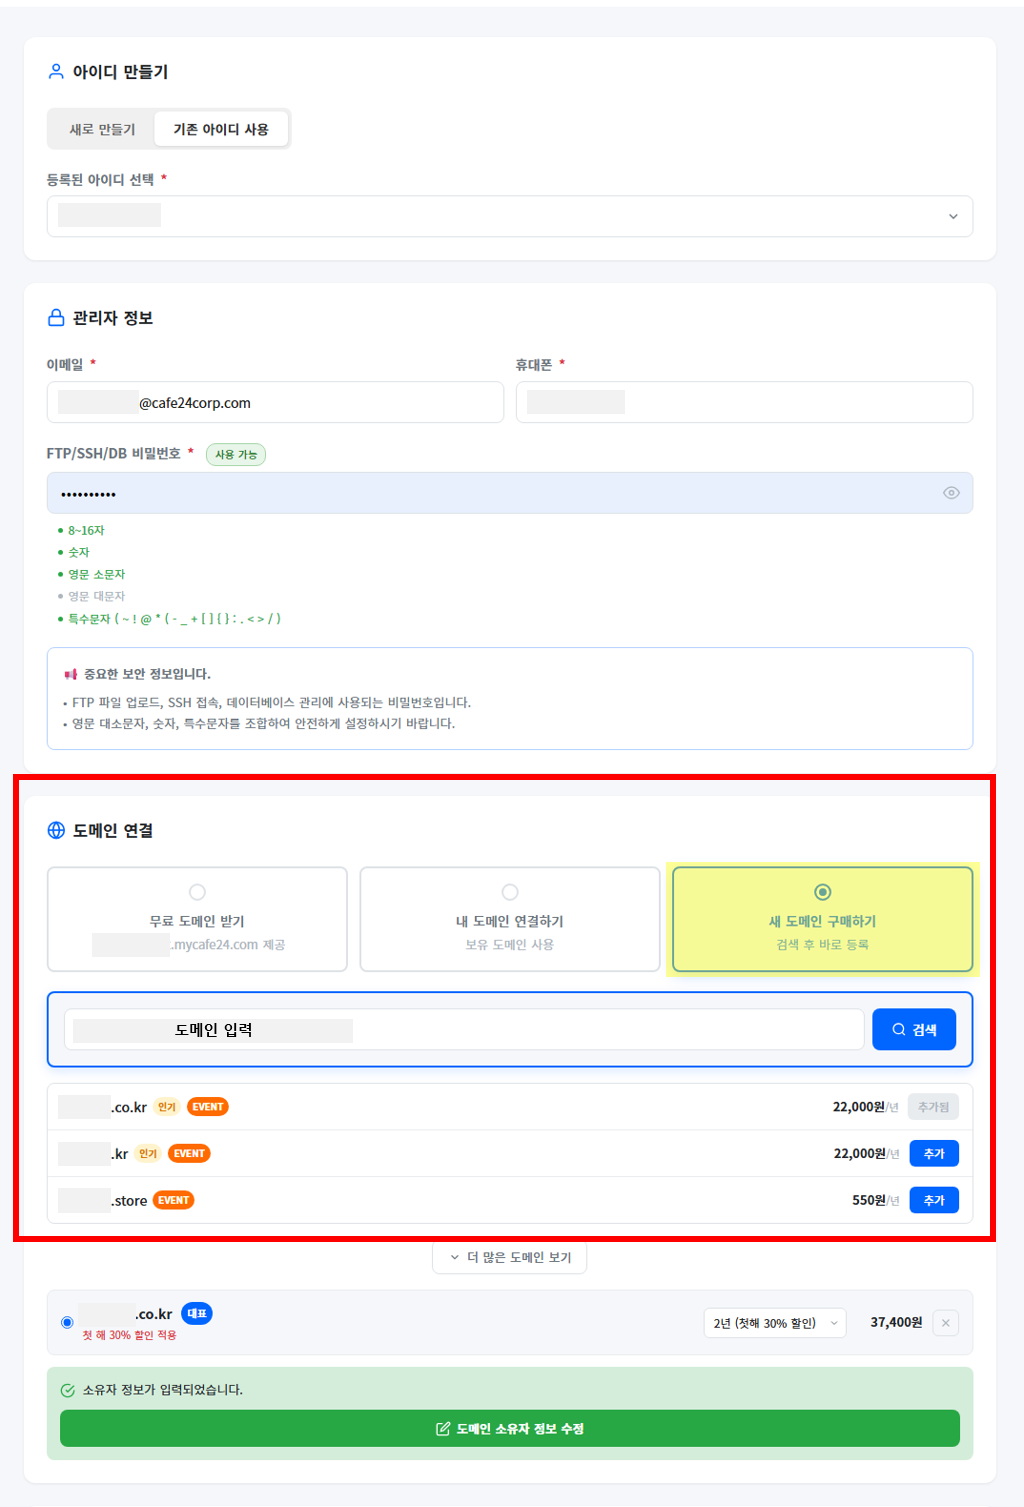Viewport: 1024px width, 1507px height.
Task: Select 내 도메인 연결하기 option
Action: click(x=510, y=919)
